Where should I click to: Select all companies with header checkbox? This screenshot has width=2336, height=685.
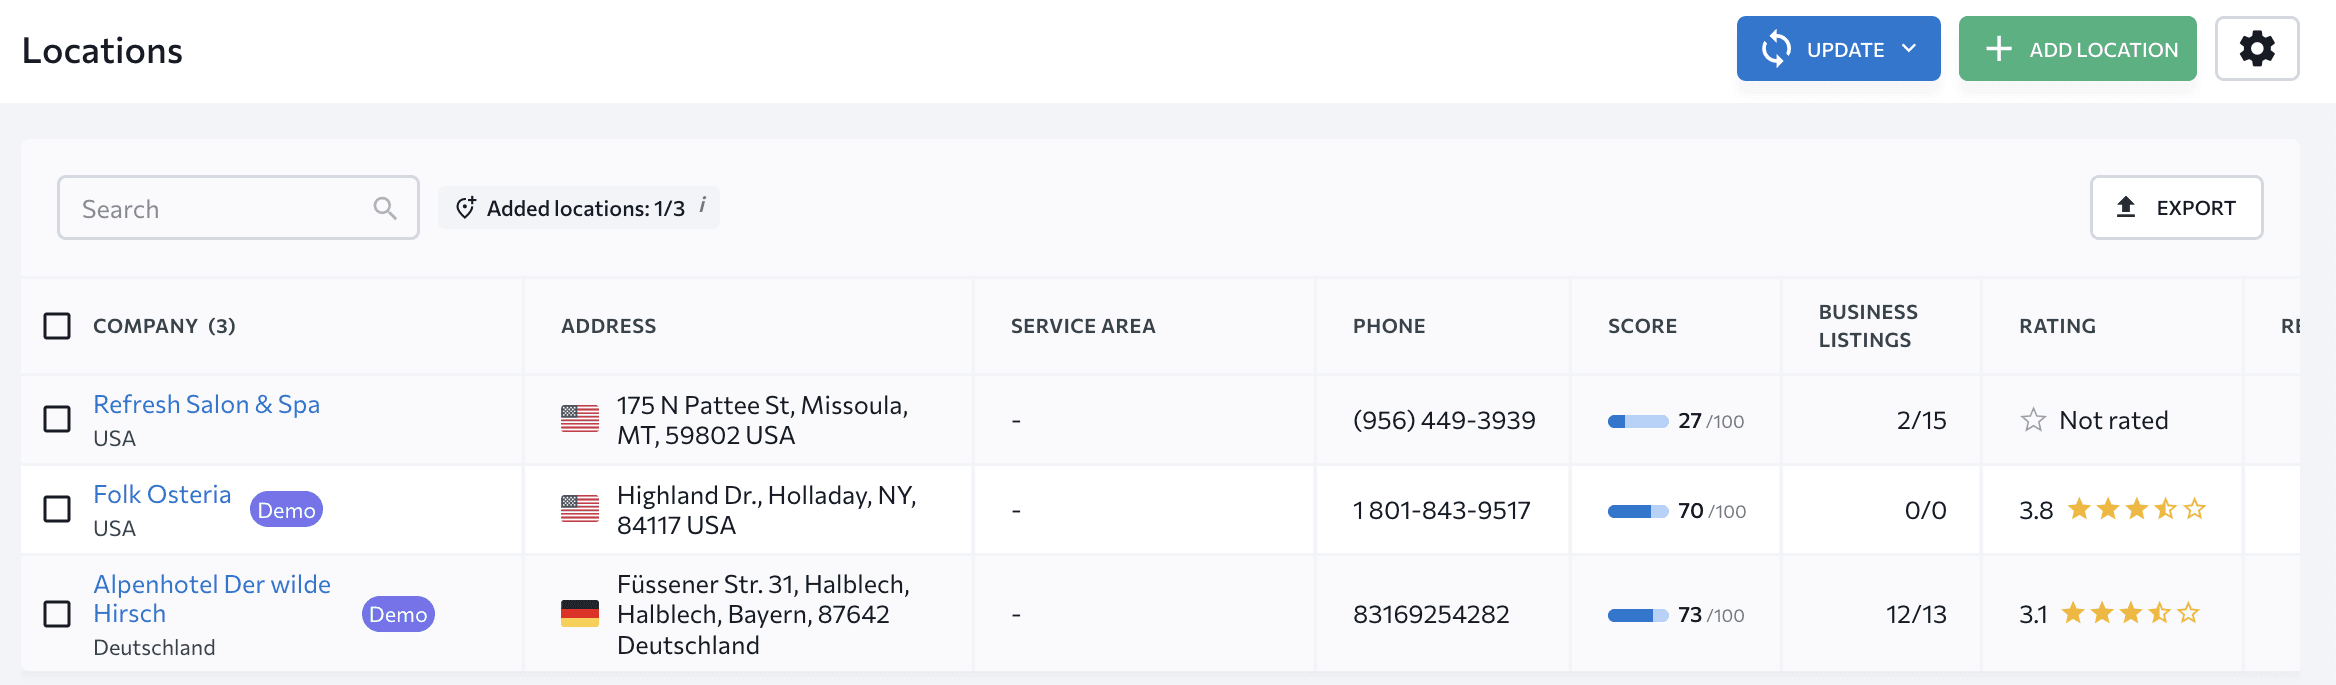[57, 326]
